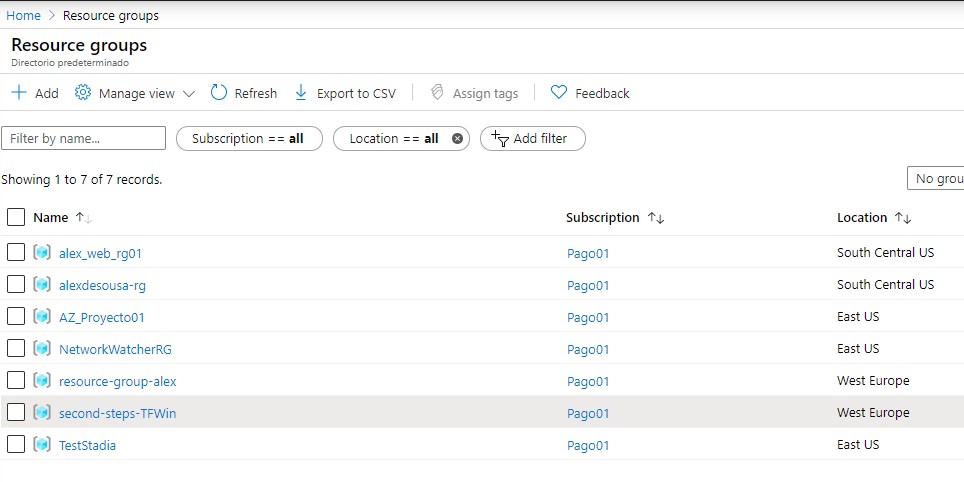The height and width of the screenshot is (482, 964).
Task: Click the Manage view gear icon
Action: coord(83,93)
